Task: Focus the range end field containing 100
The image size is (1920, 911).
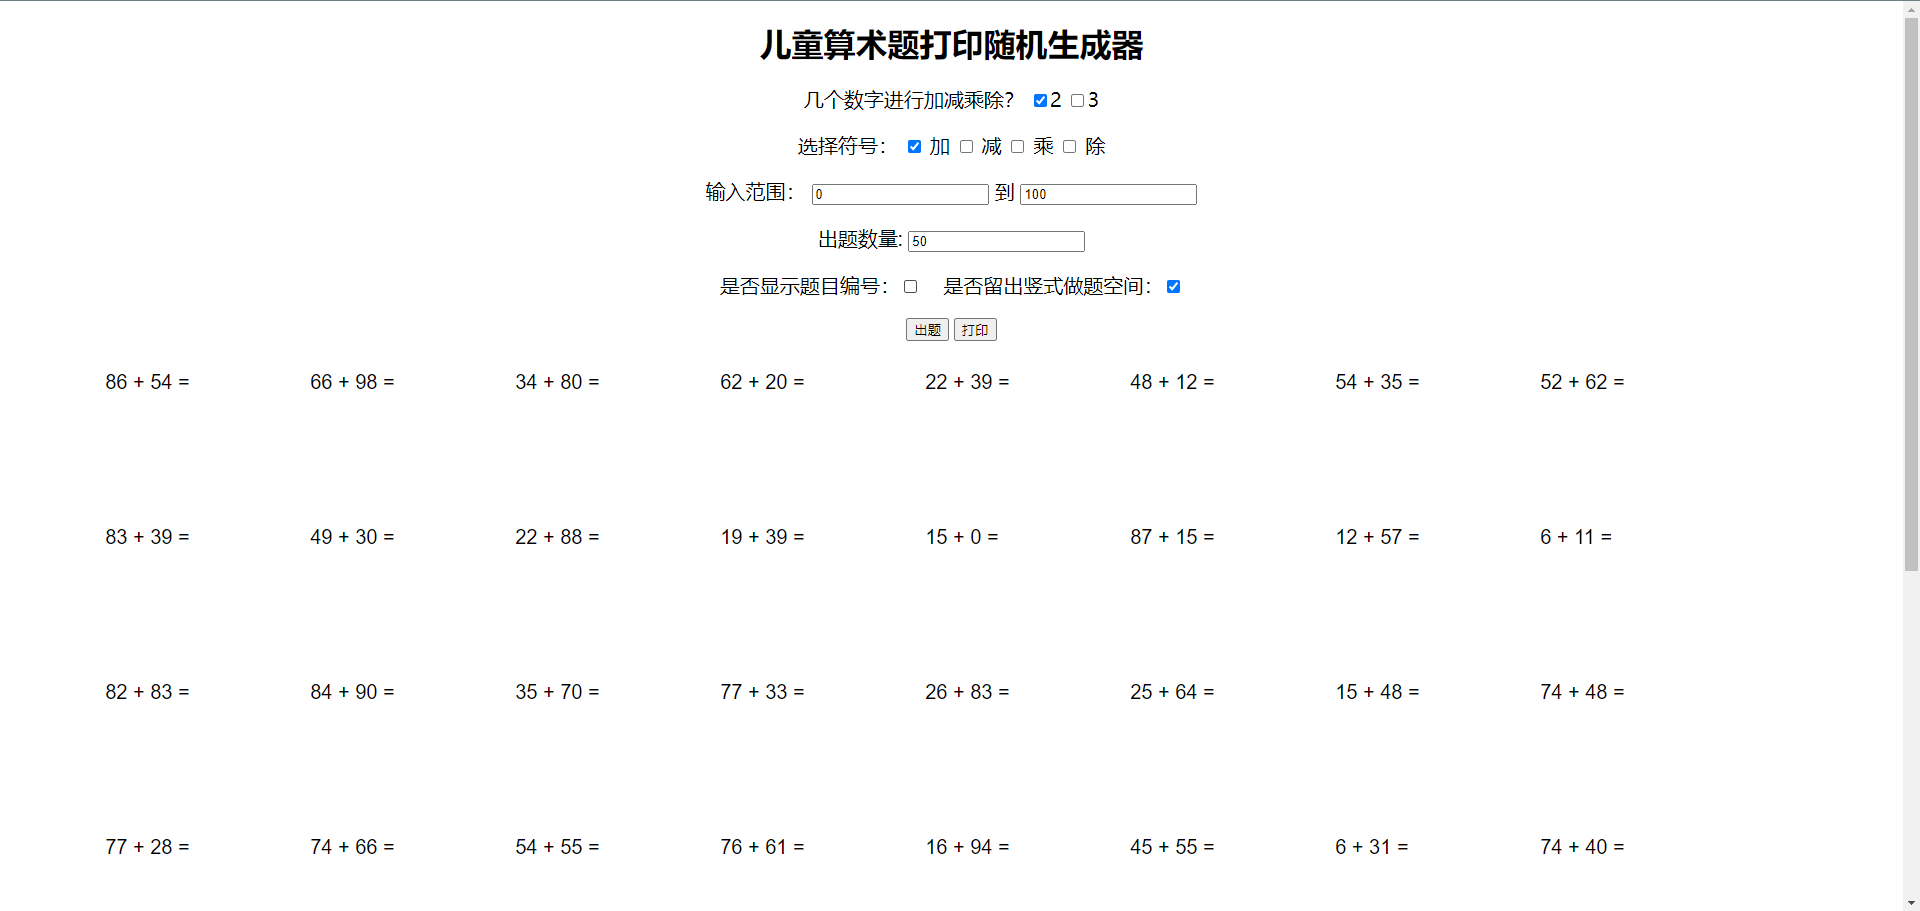Action: coord(1108,194)
